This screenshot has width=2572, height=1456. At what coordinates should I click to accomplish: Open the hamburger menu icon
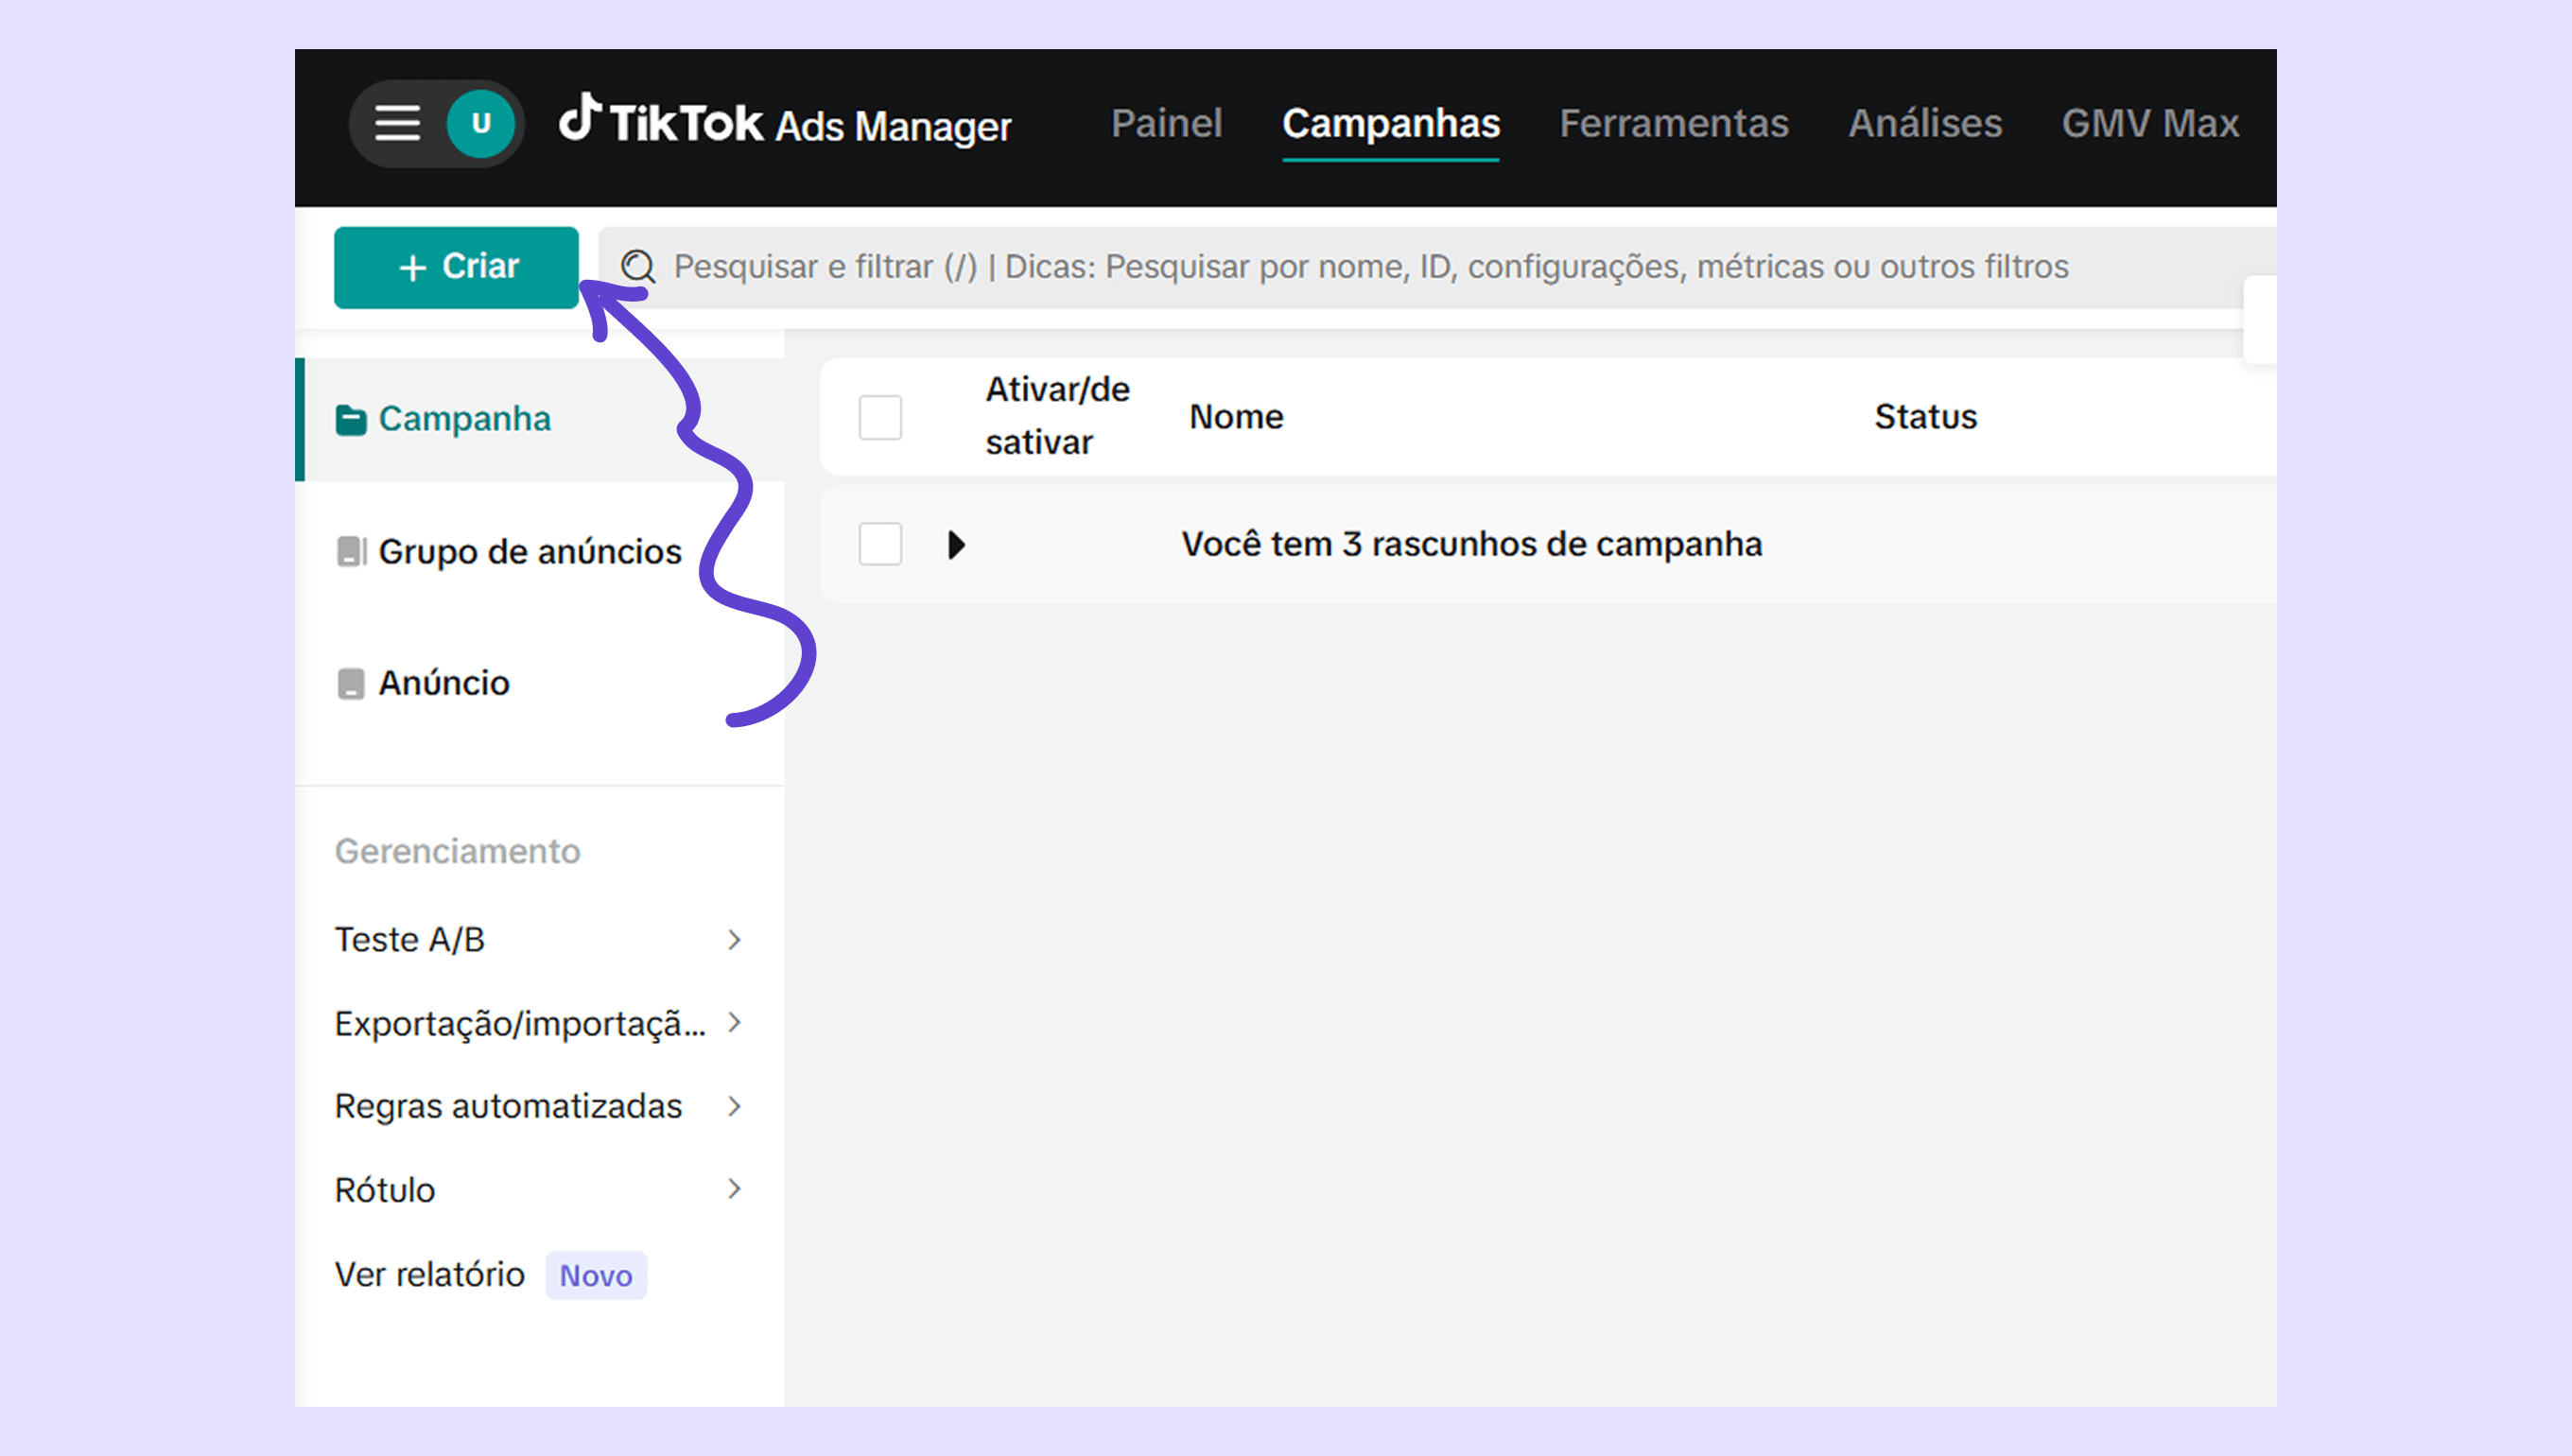(397, 124)
